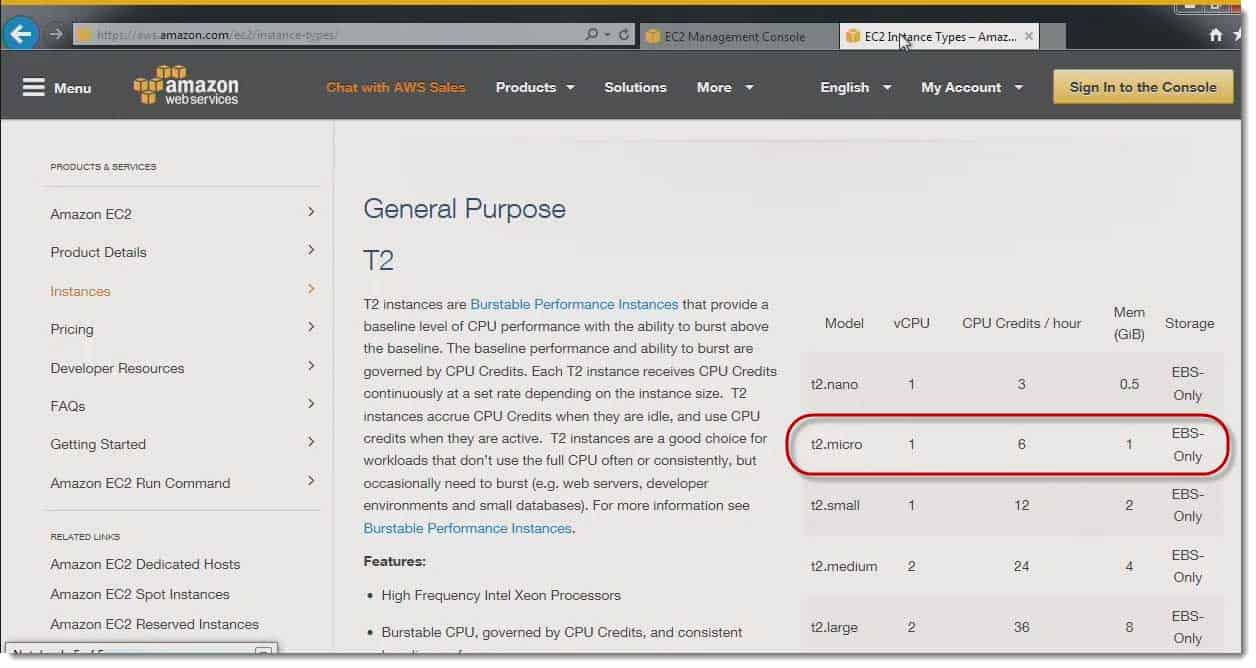Viewport: 1256px width, 668px height.
Task: Click the browser back arrow button
Action: click(x=20, y=34)
